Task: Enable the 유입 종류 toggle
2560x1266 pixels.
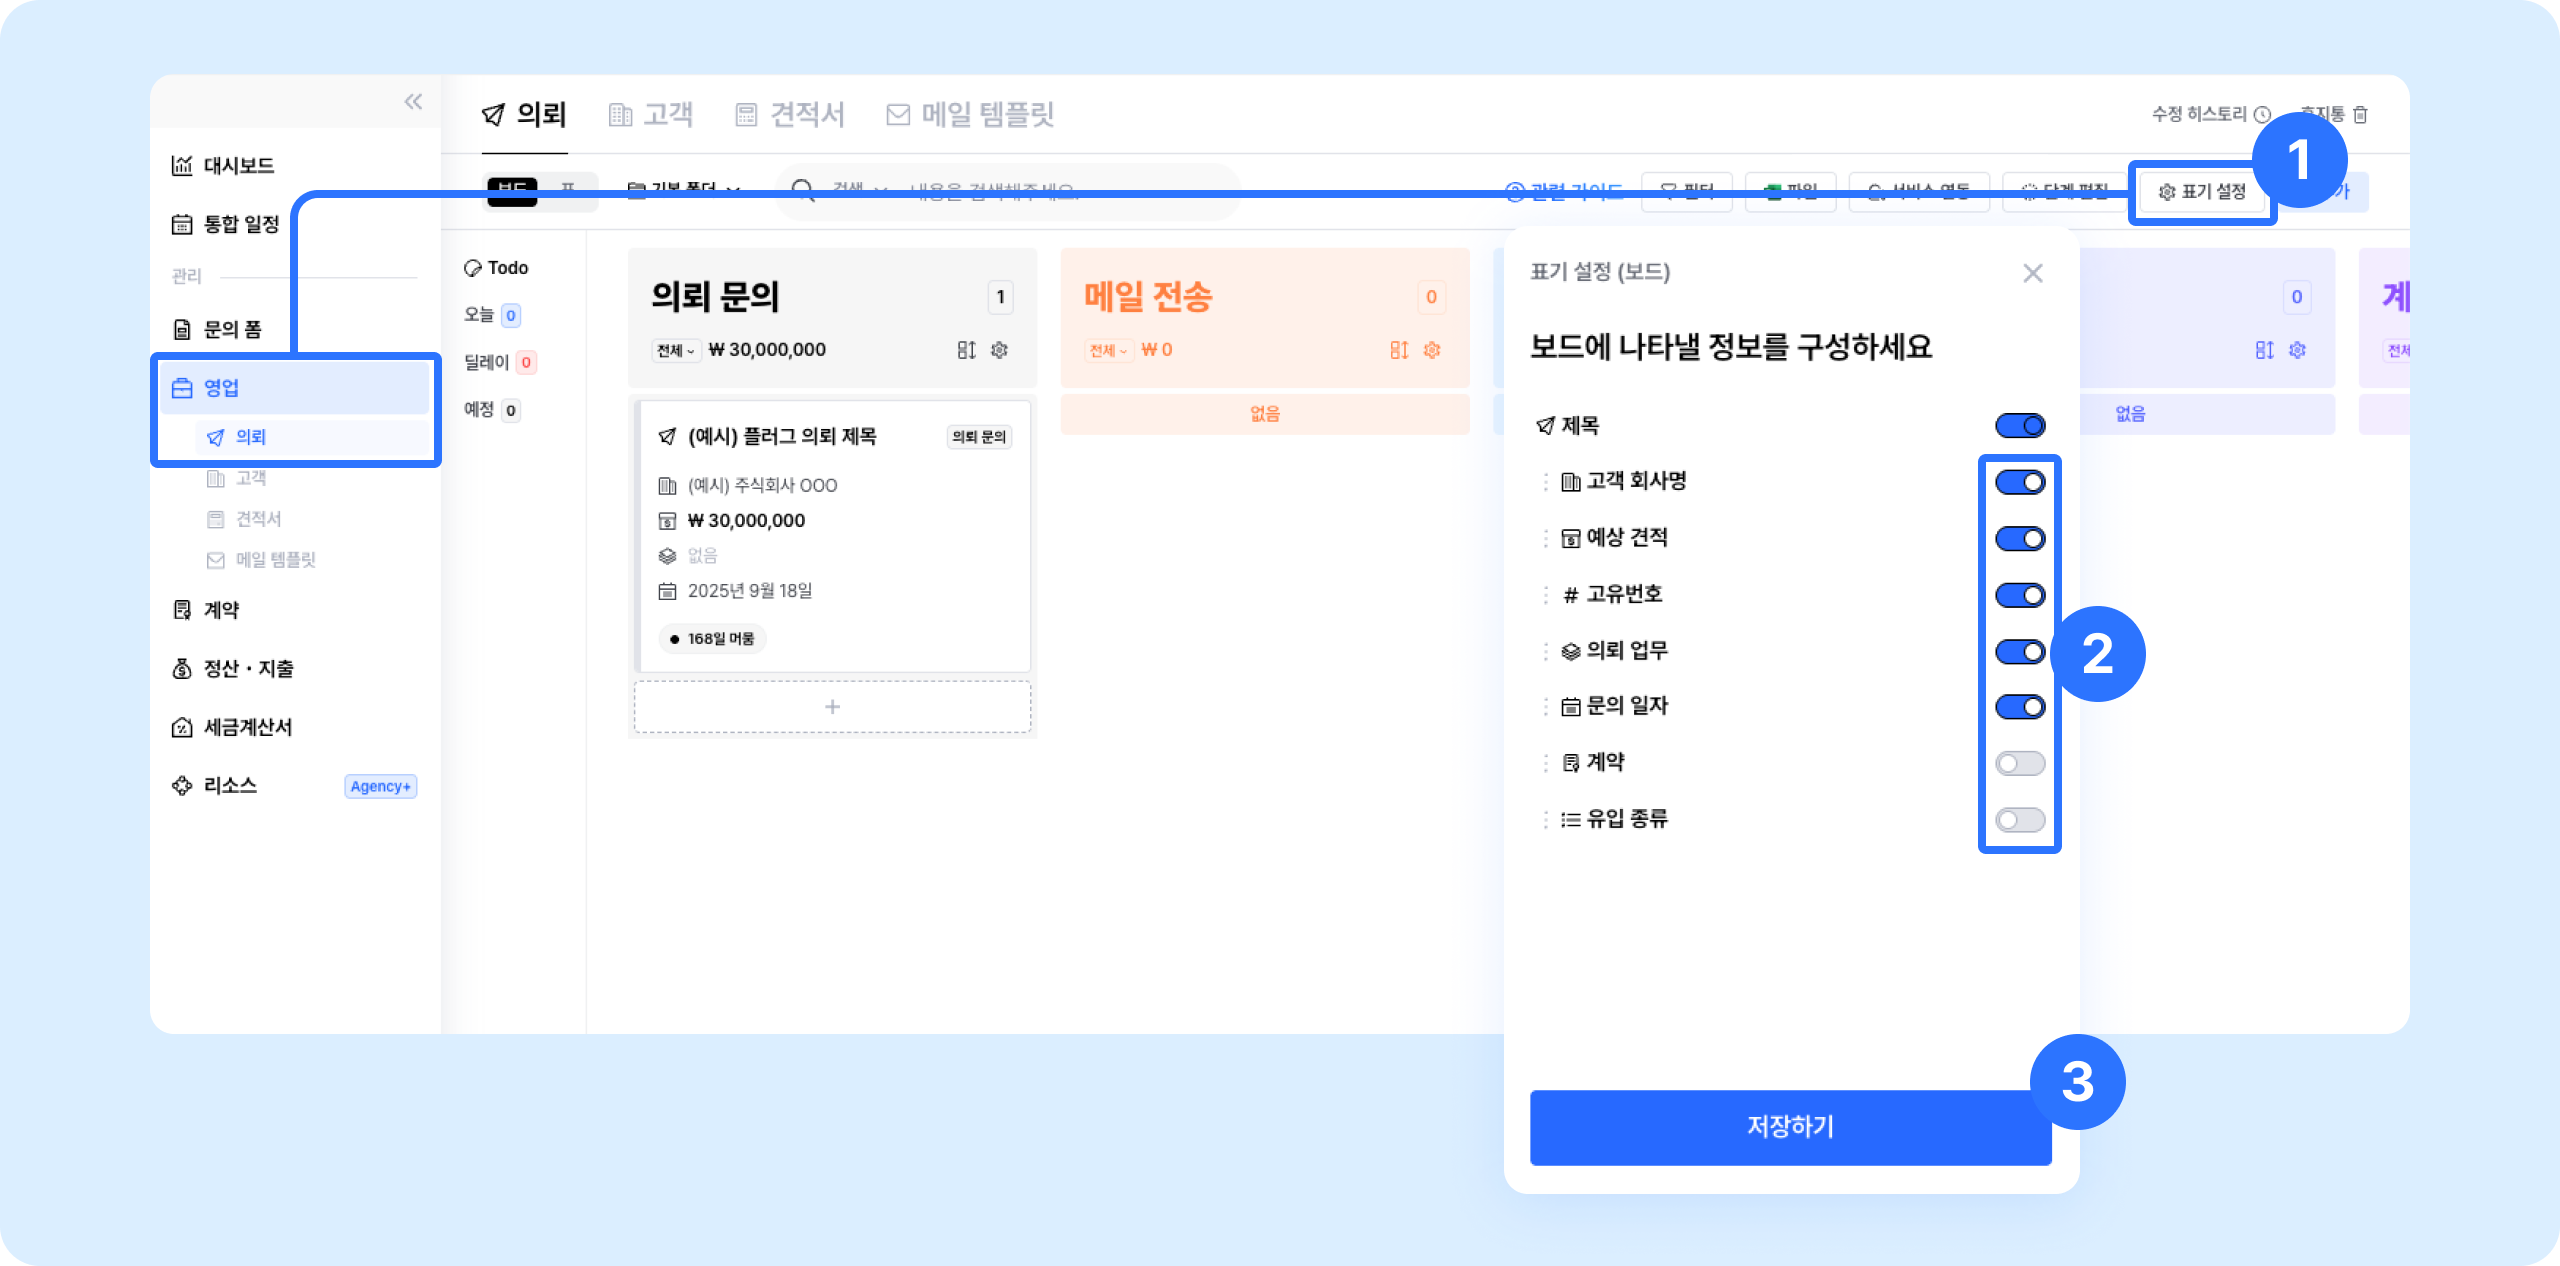Action: click(x=2019, y=820)
